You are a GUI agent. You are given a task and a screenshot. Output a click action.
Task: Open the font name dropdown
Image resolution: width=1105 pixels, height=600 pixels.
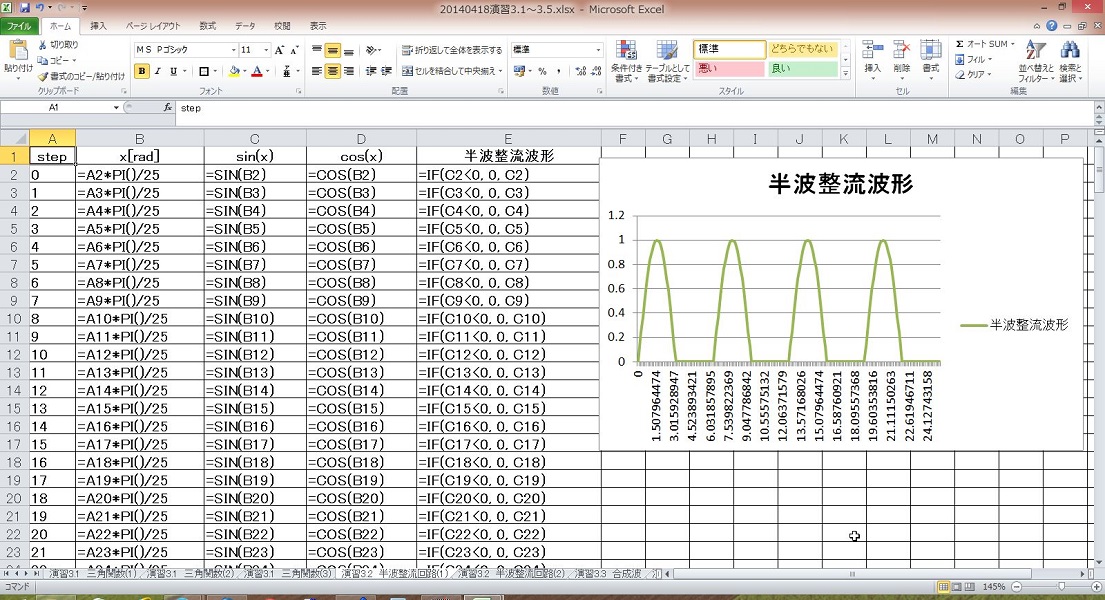click(233, 50)
